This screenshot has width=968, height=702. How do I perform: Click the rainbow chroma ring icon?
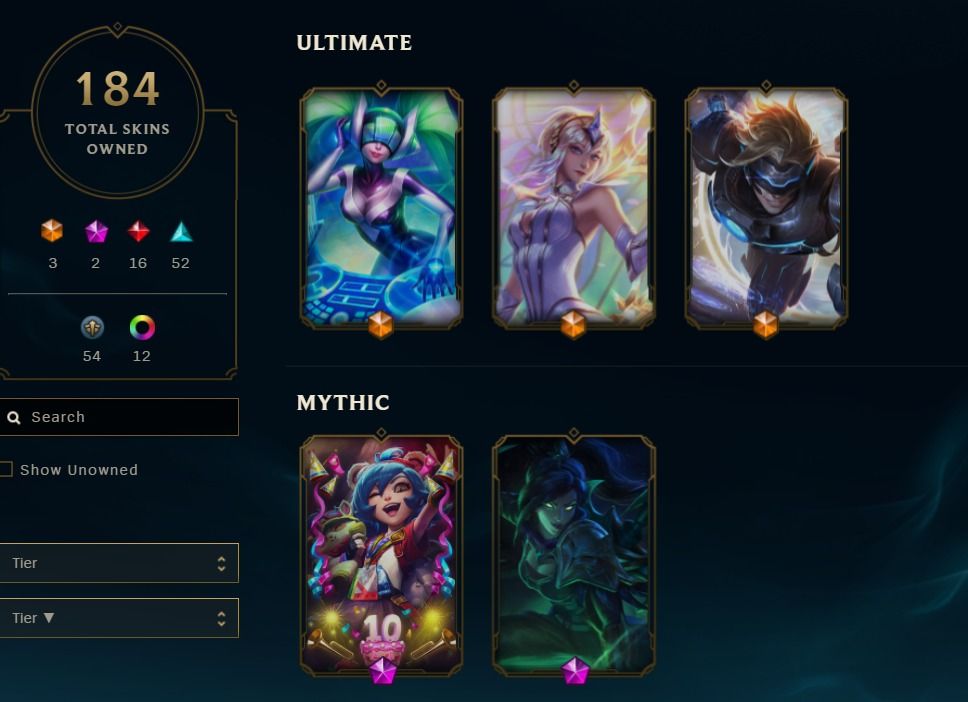coord(142,327)
